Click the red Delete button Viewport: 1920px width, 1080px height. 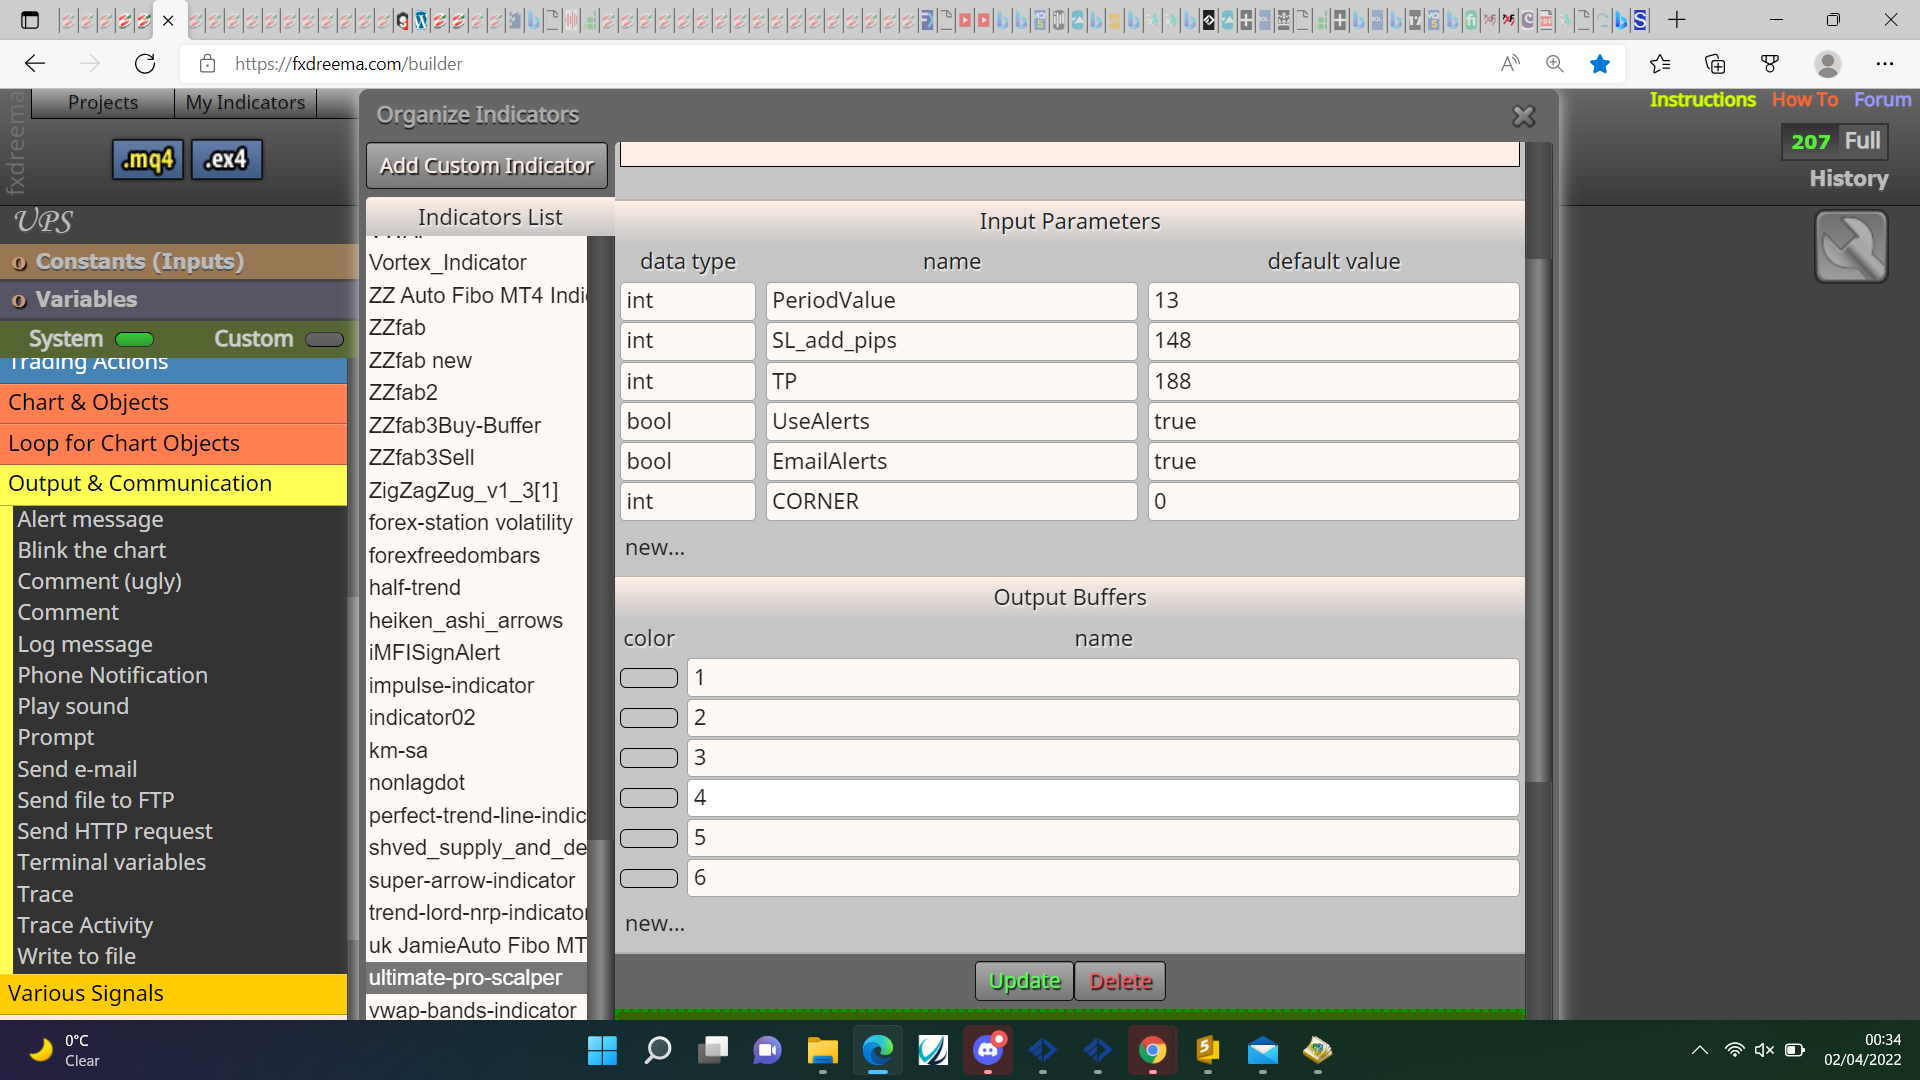[x=1120, y=982]
